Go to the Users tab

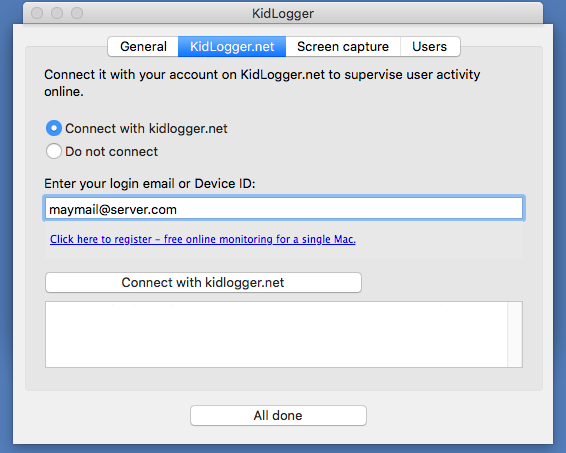(x=430, y=47)
